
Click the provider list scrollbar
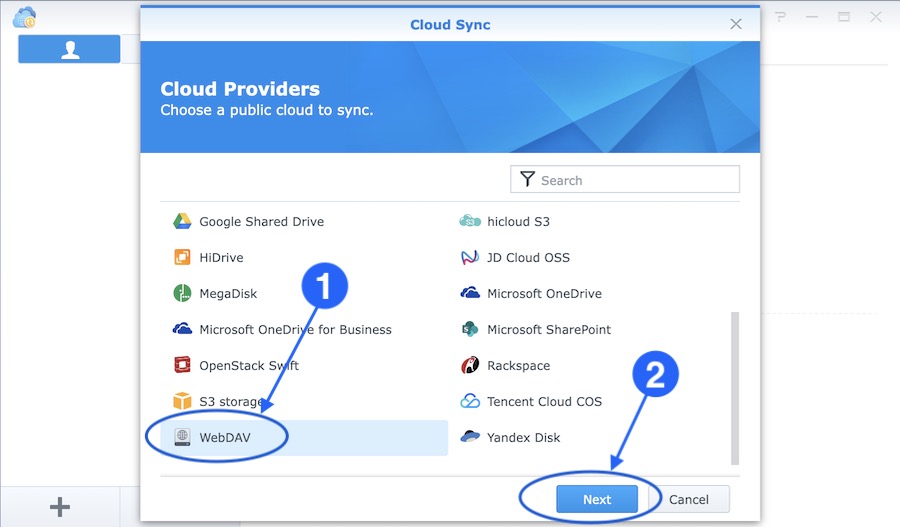(x=735, y=388)
